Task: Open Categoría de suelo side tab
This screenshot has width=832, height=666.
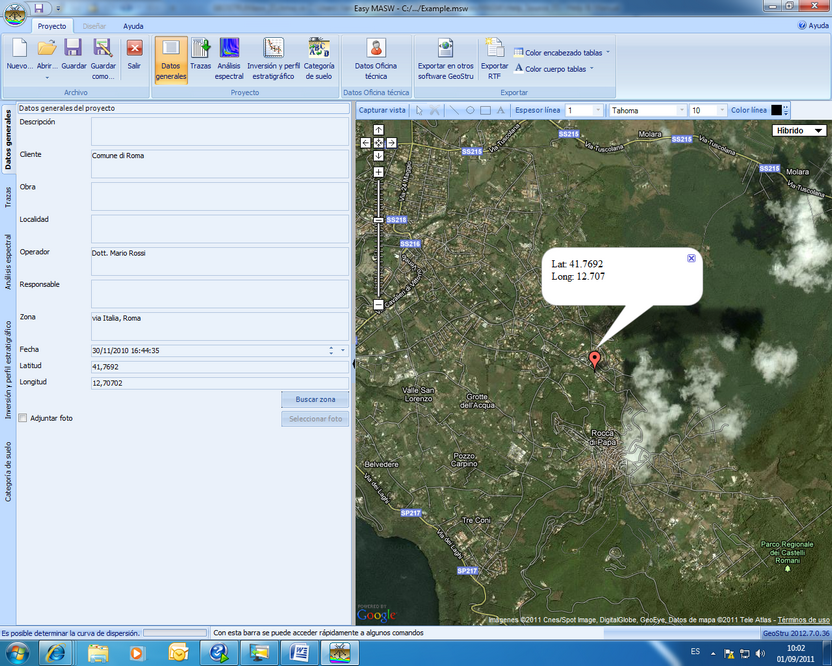Action: (8, 472)
